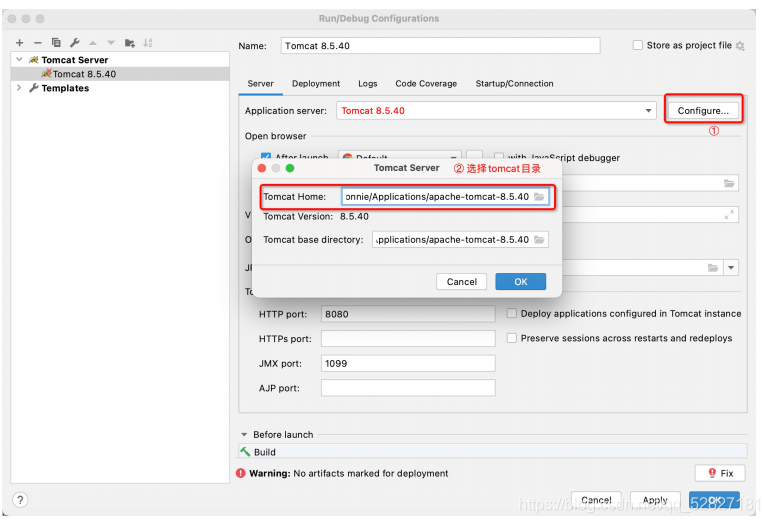The image size is (770, 523).
Task: Click HTTPs port field
Action: coord(408,338)
